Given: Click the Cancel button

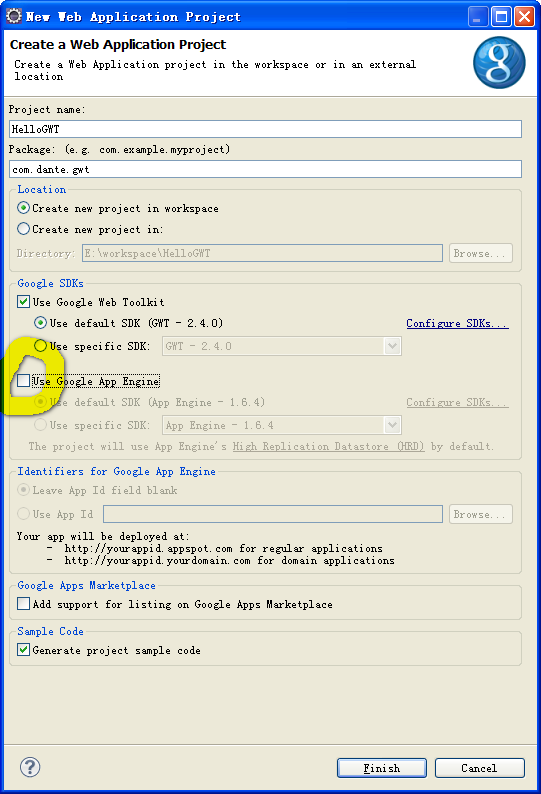Looking at the screenshot, I should click(x=479, y=768).
